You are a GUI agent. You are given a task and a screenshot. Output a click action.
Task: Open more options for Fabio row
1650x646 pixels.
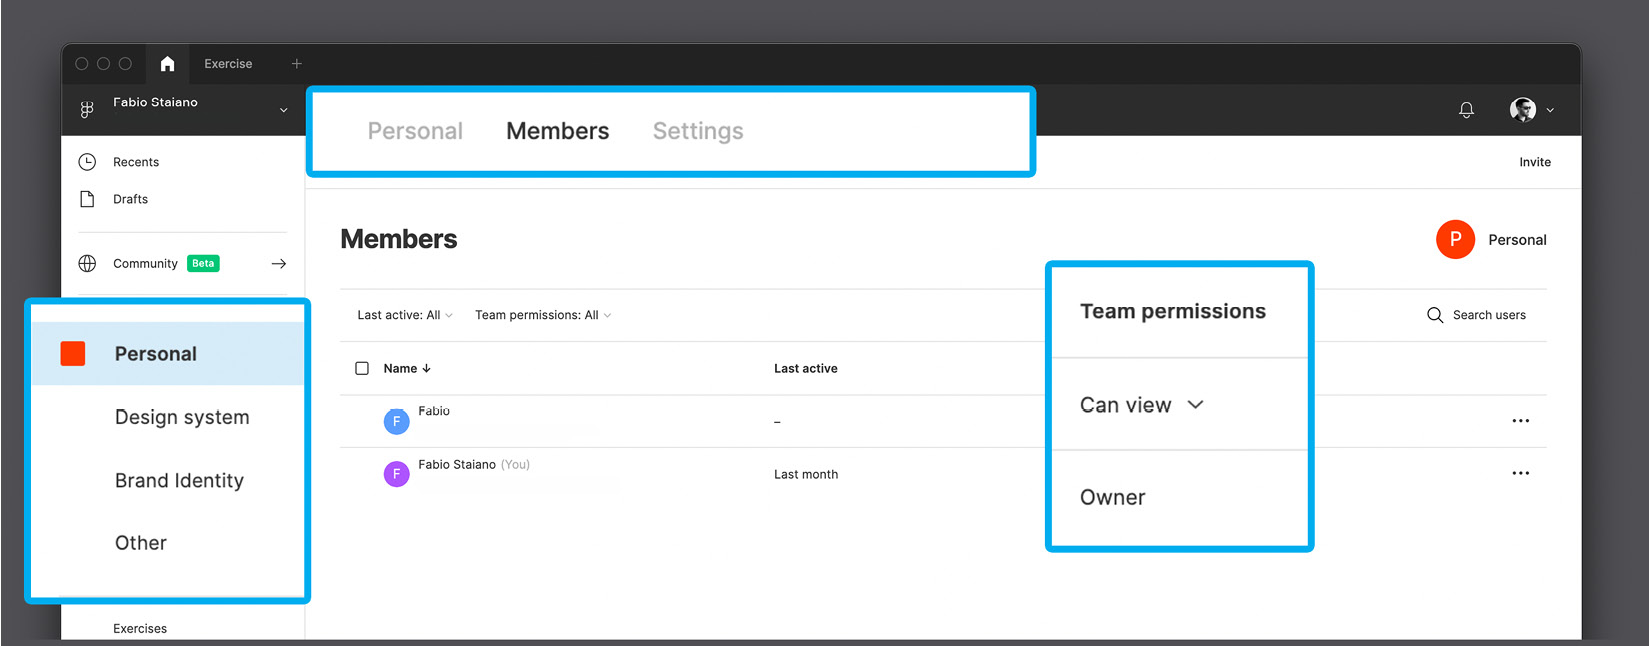(1520, 421)
